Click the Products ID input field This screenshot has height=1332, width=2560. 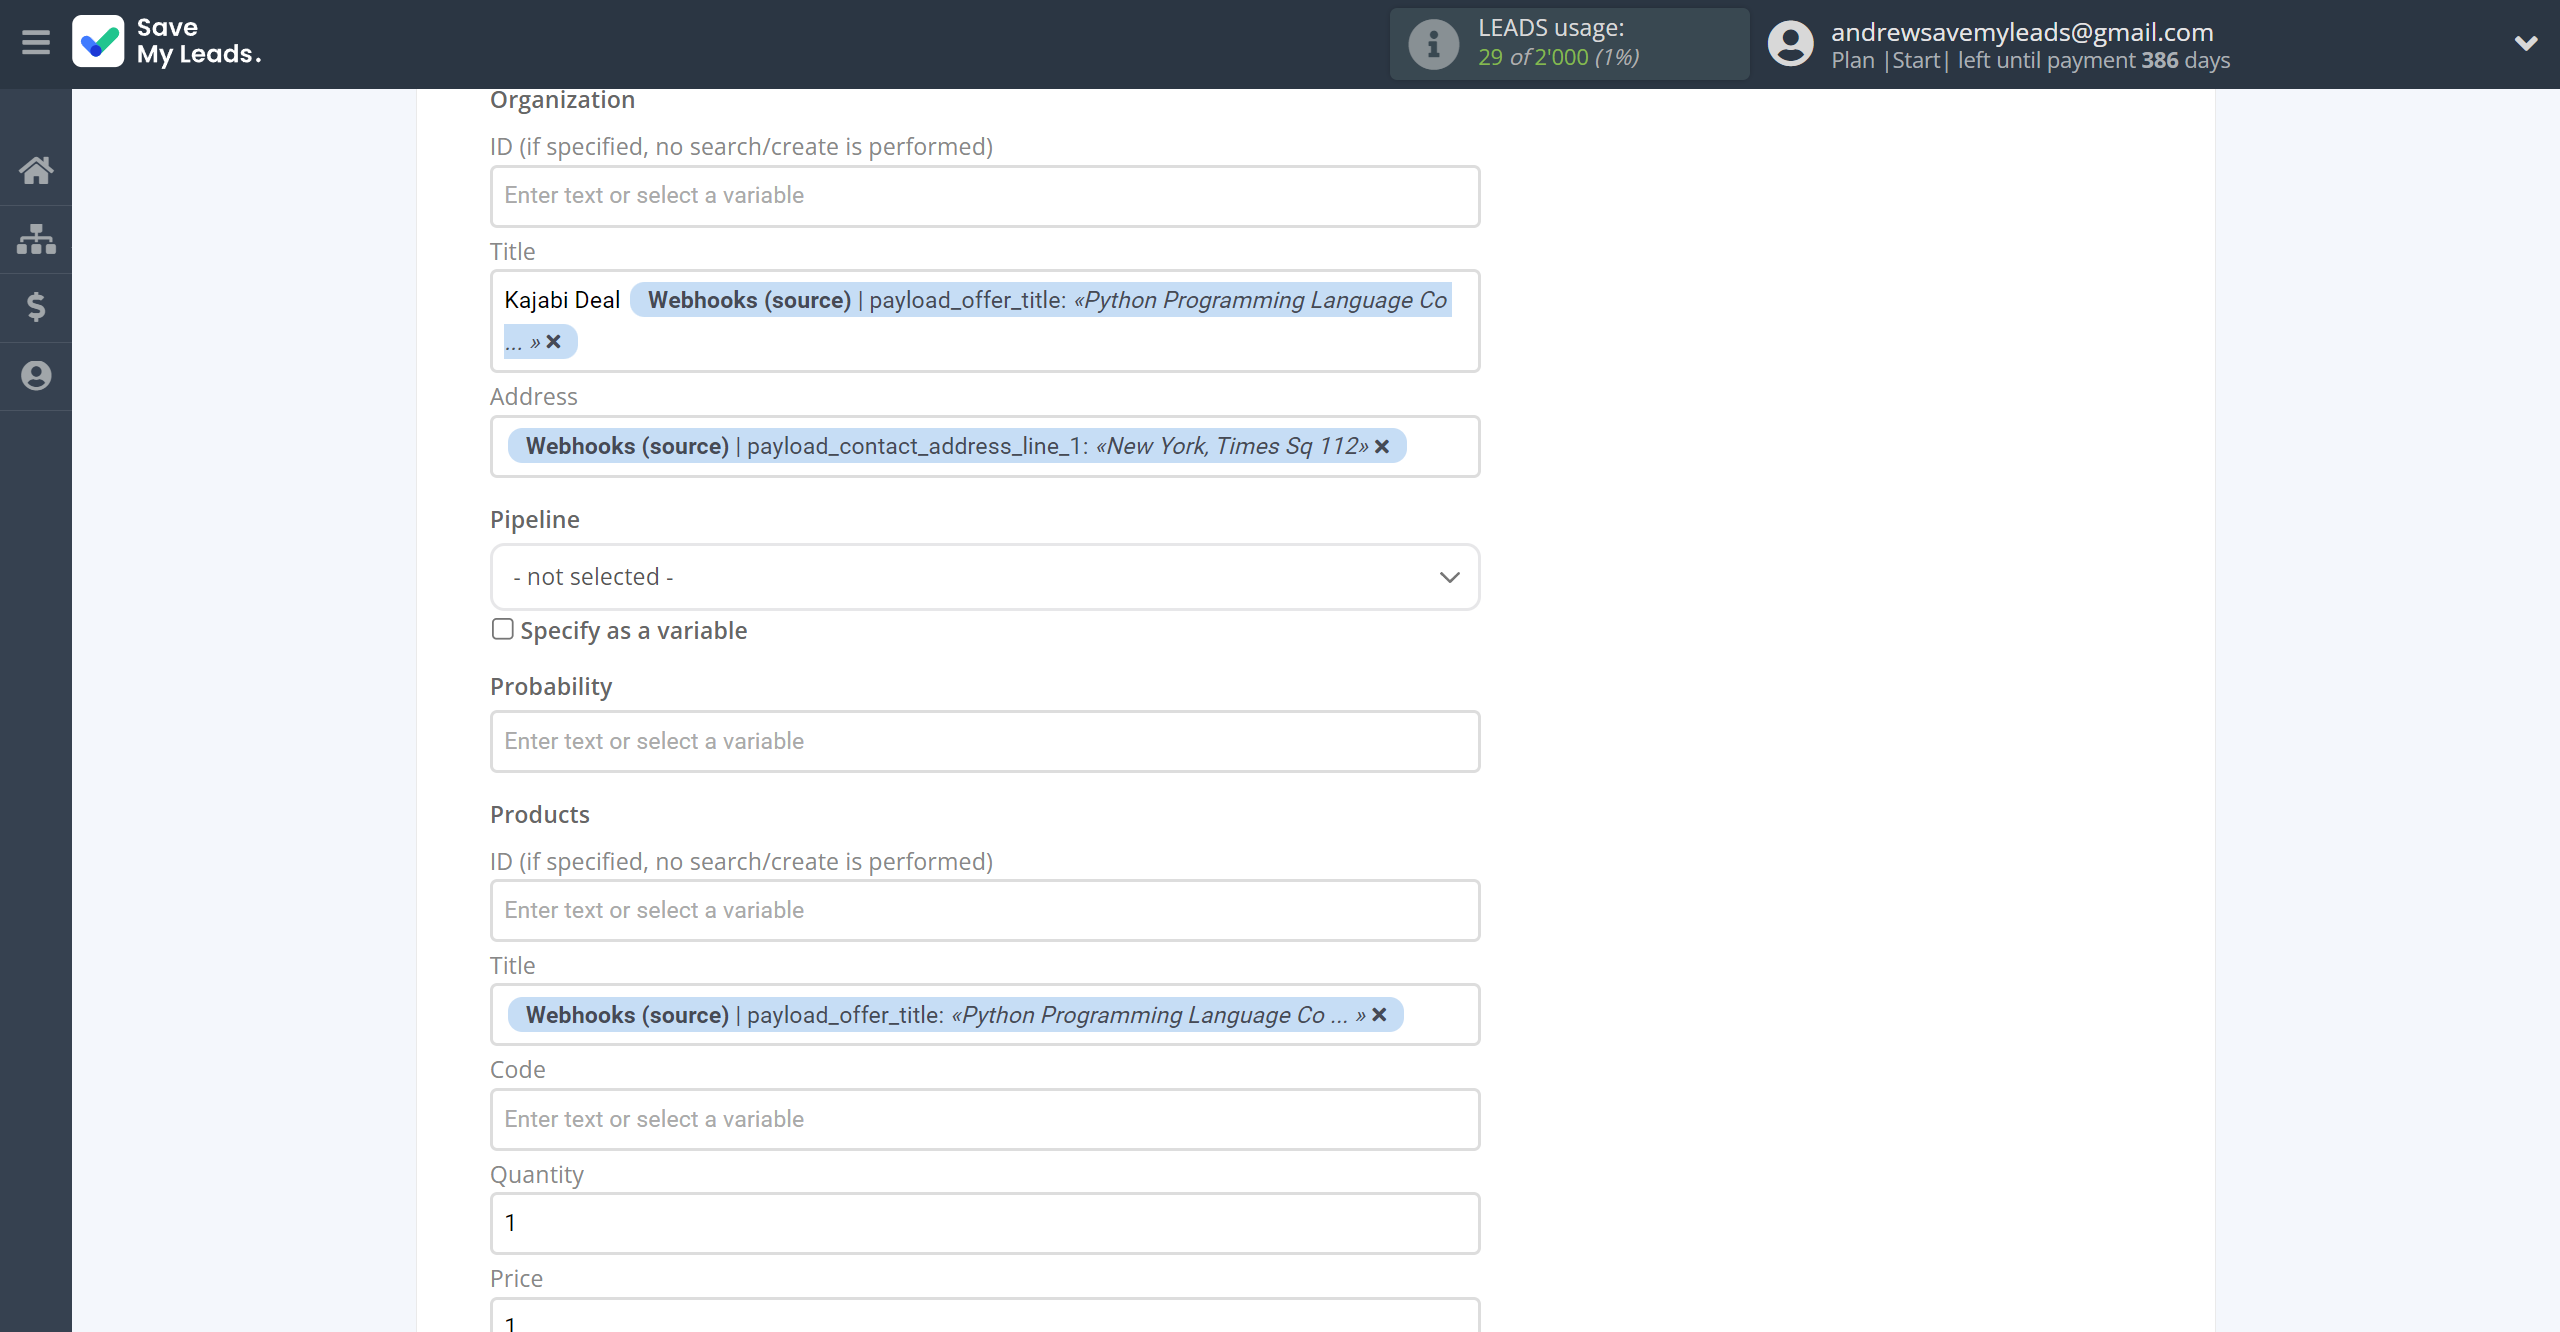pyautogui.click(x=984, y=910)
